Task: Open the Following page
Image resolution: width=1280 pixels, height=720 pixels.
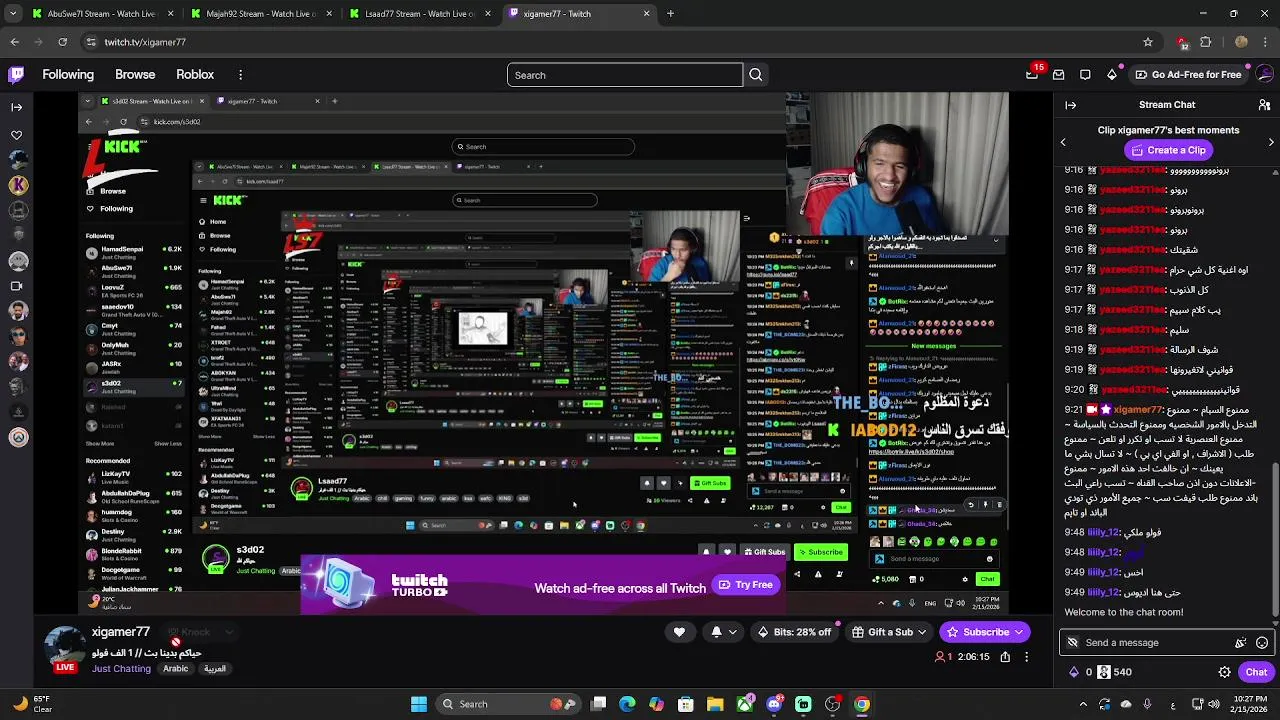Action: click(68, 75)
